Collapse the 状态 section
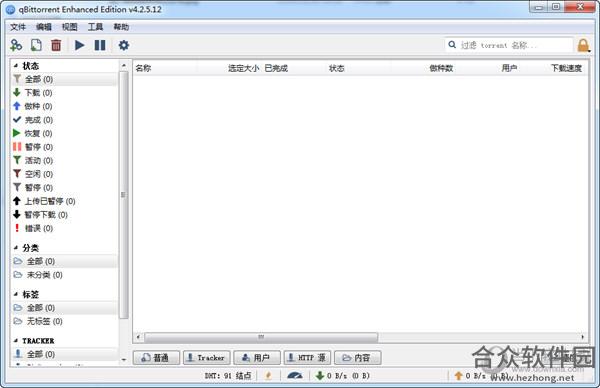The width and height of the screenshot is (600, 388). tap(16, 66)
